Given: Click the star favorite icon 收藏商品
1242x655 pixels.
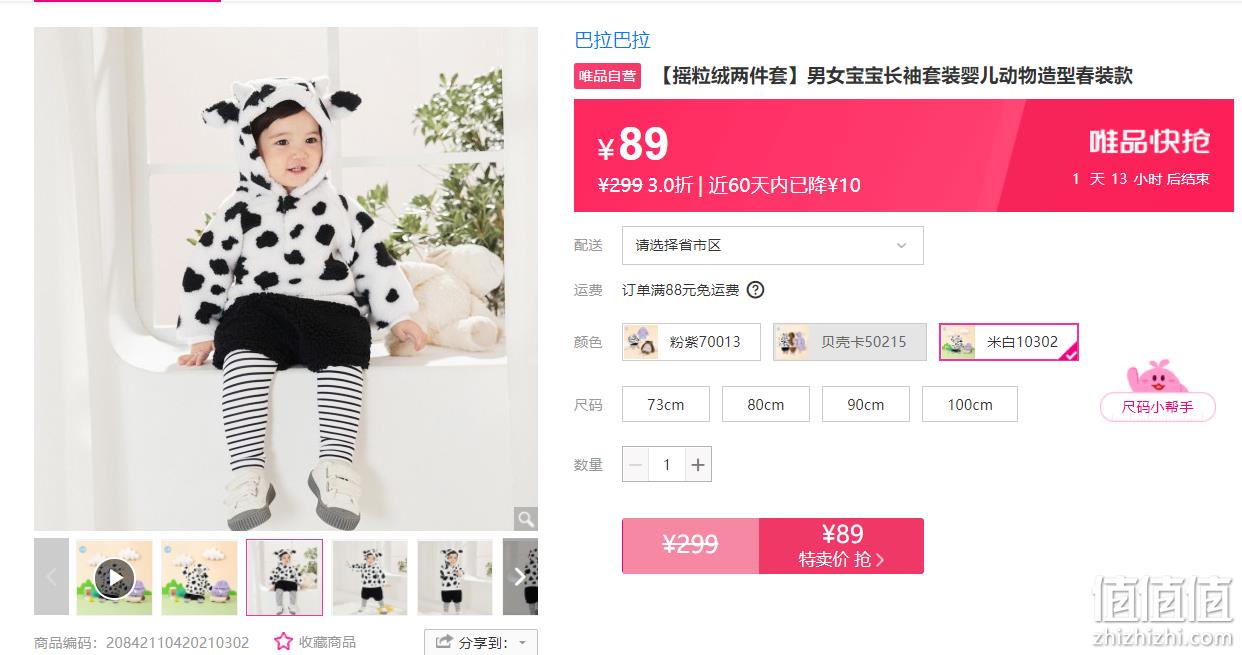Looking at the screenshot, I should point(283,642).
